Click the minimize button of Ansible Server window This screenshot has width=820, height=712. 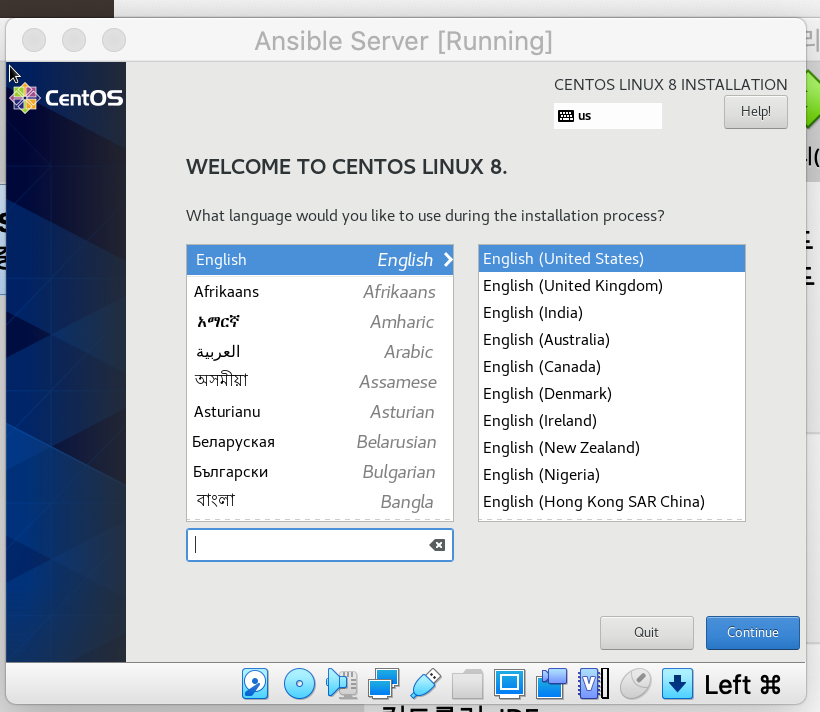74,40
